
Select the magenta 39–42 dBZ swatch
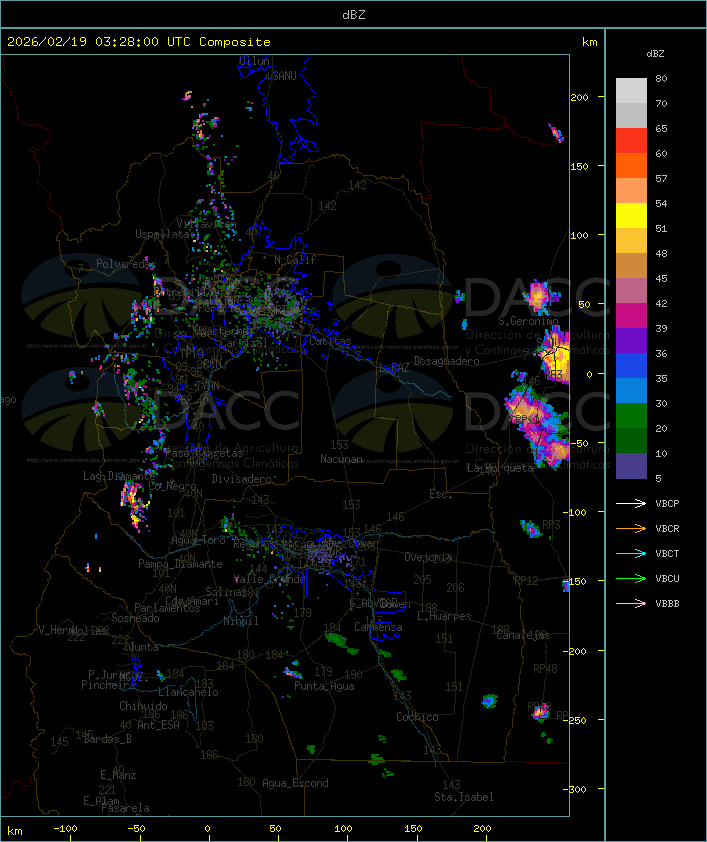click(x=631, y=316)
